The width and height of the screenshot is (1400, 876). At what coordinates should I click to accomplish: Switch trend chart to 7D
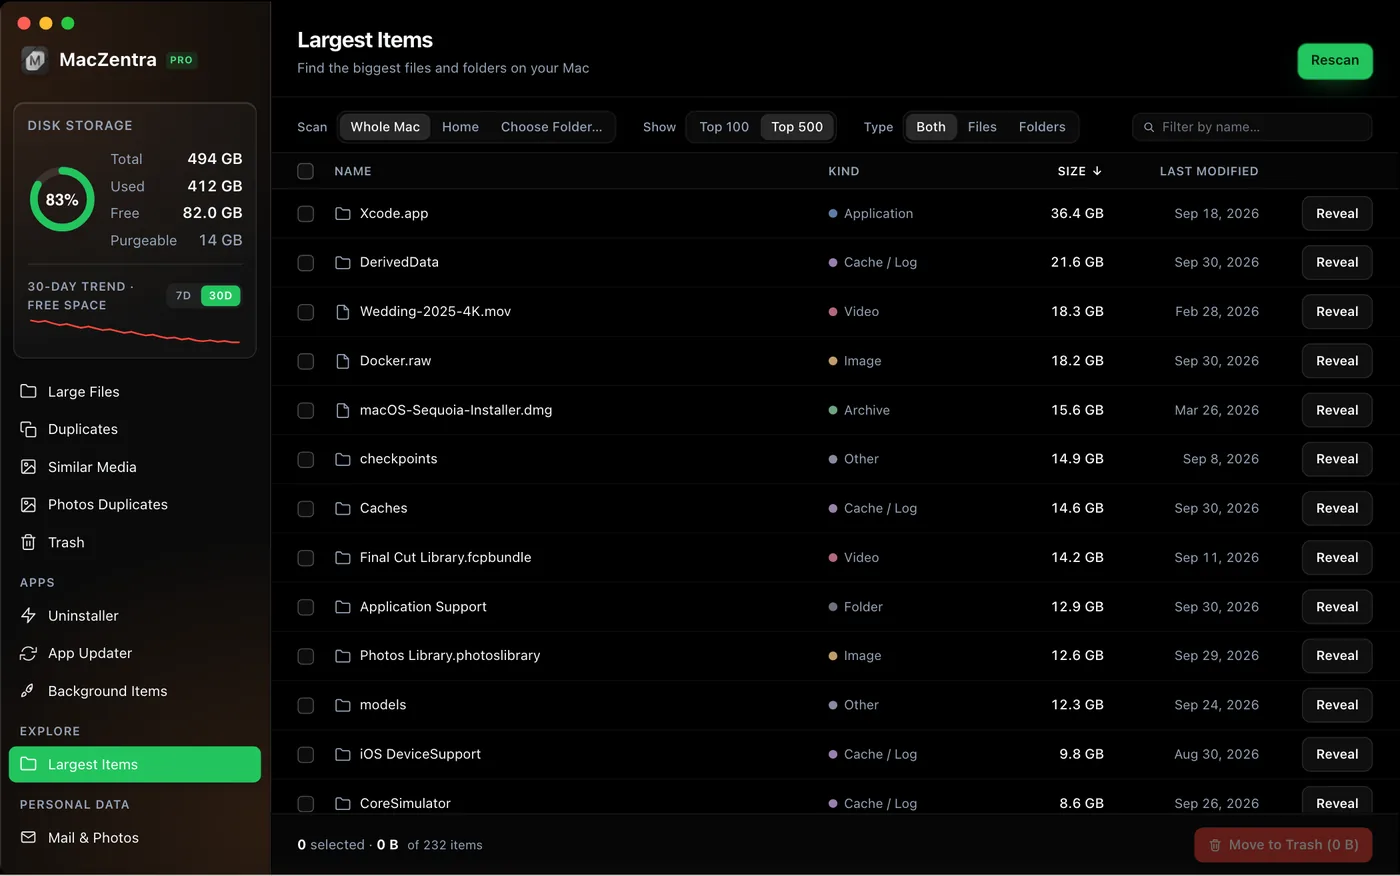point(183,296)
